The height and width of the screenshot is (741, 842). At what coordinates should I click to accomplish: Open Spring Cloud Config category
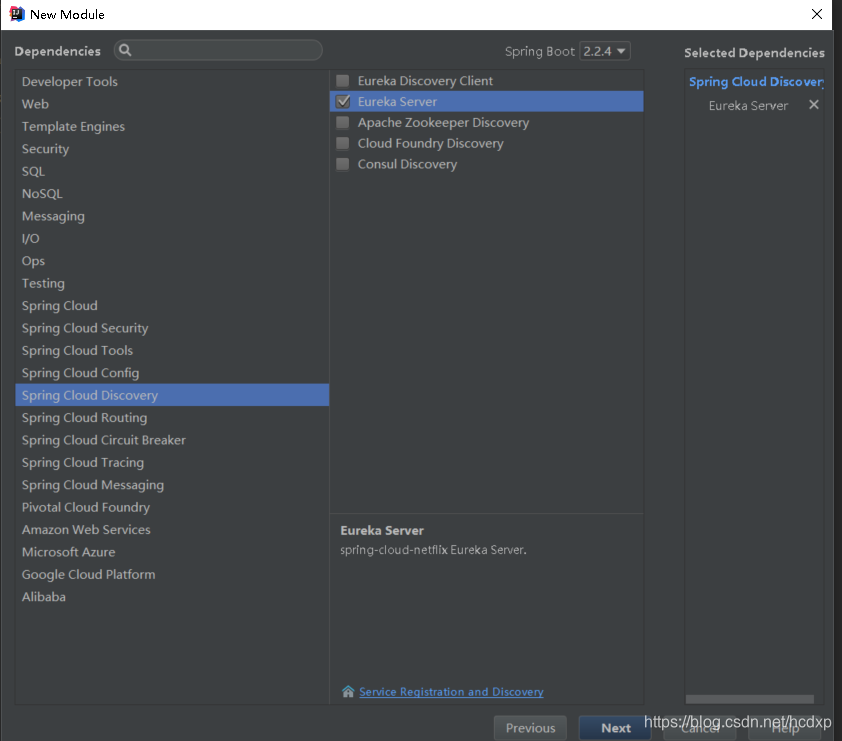[x=172, y=373]
